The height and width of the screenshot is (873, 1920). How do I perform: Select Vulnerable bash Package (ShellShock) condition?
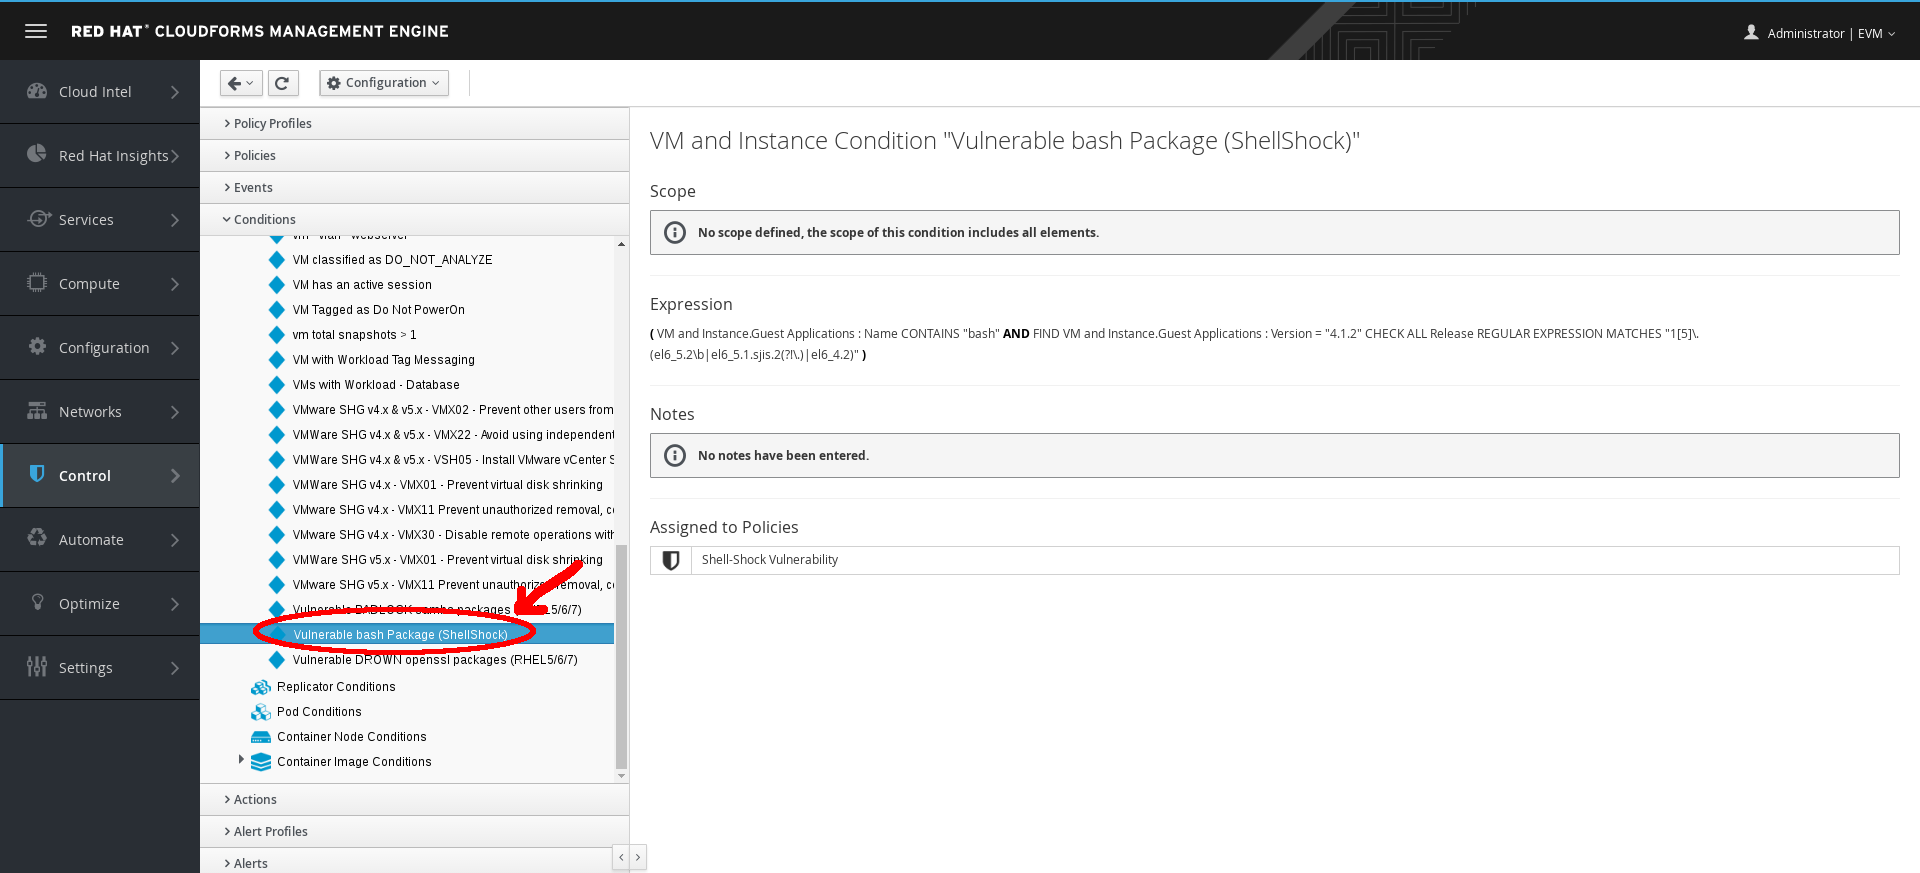pos(400,635)
